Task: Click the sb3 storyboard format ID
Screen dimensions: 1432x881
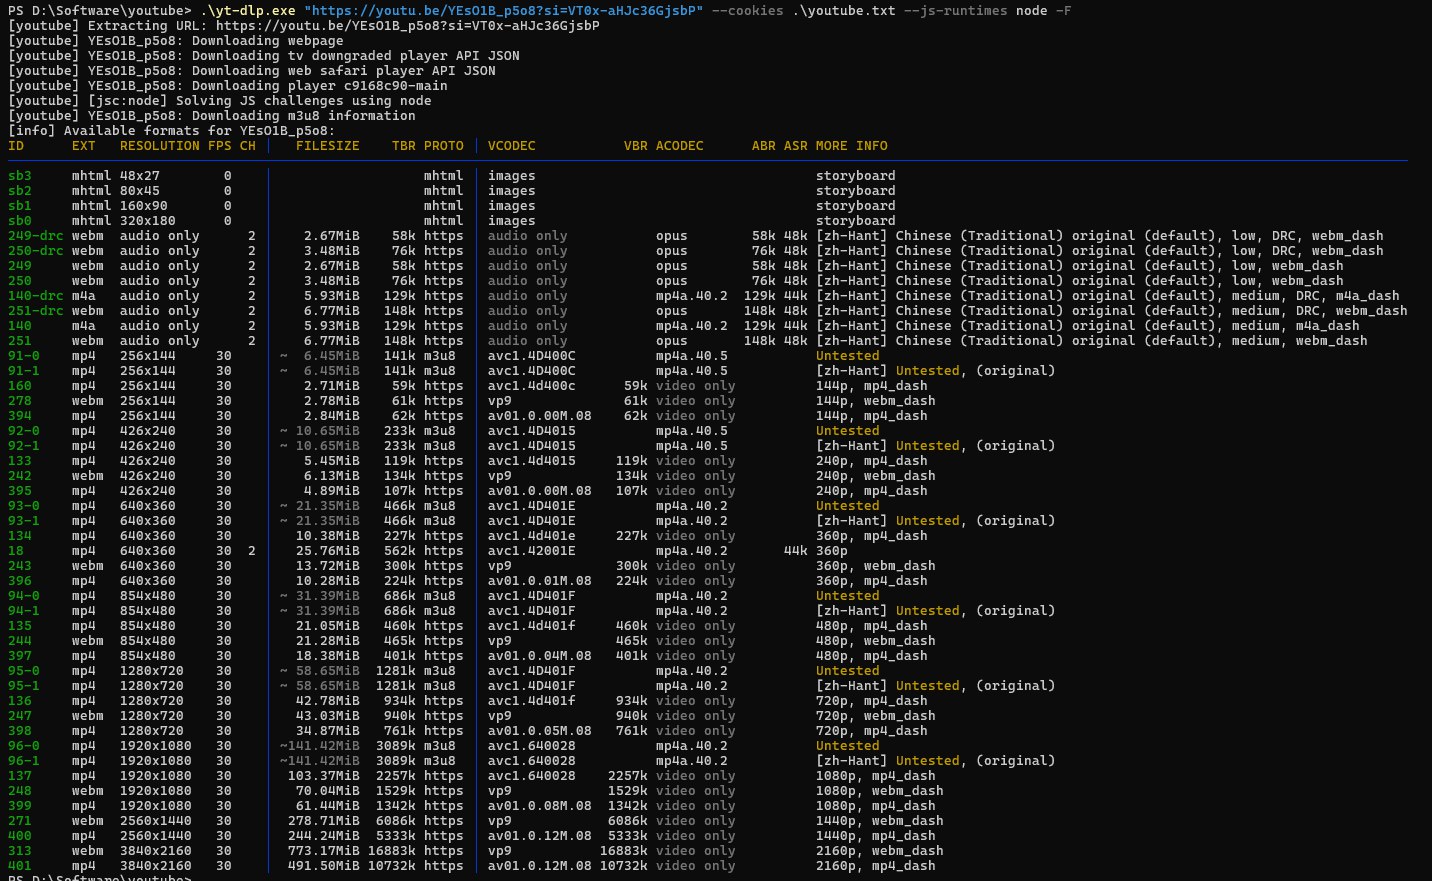Action: coord(20,175)
